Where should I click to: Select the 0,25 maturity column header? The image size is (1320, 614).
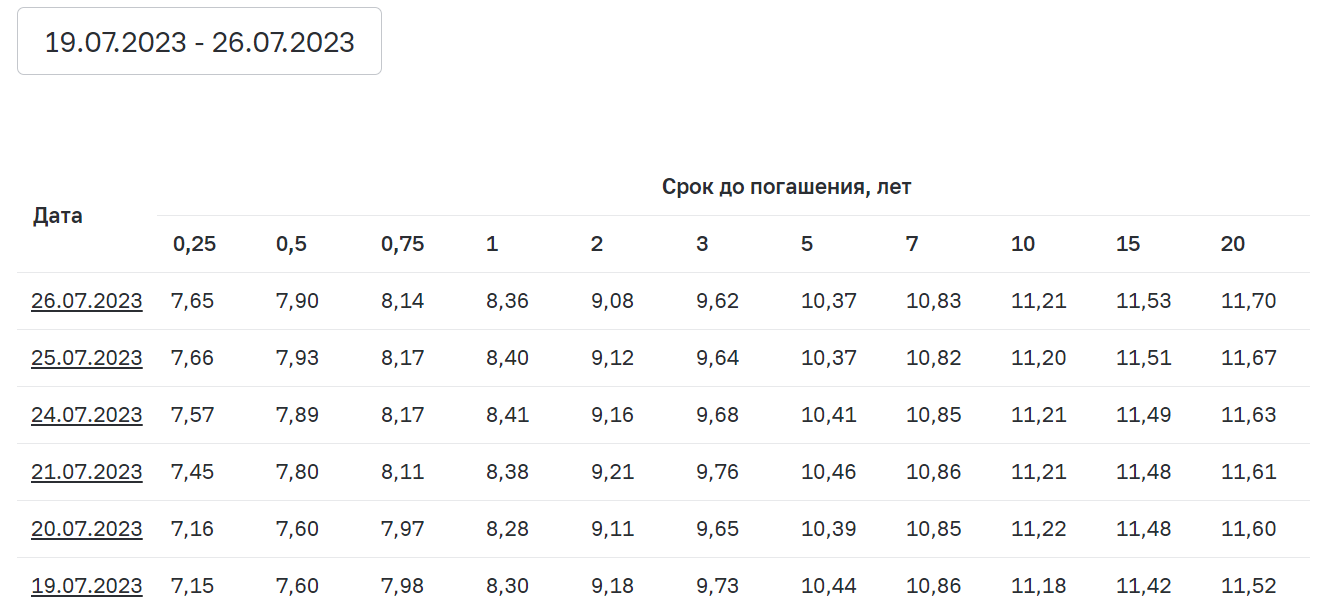pos(194,244)
